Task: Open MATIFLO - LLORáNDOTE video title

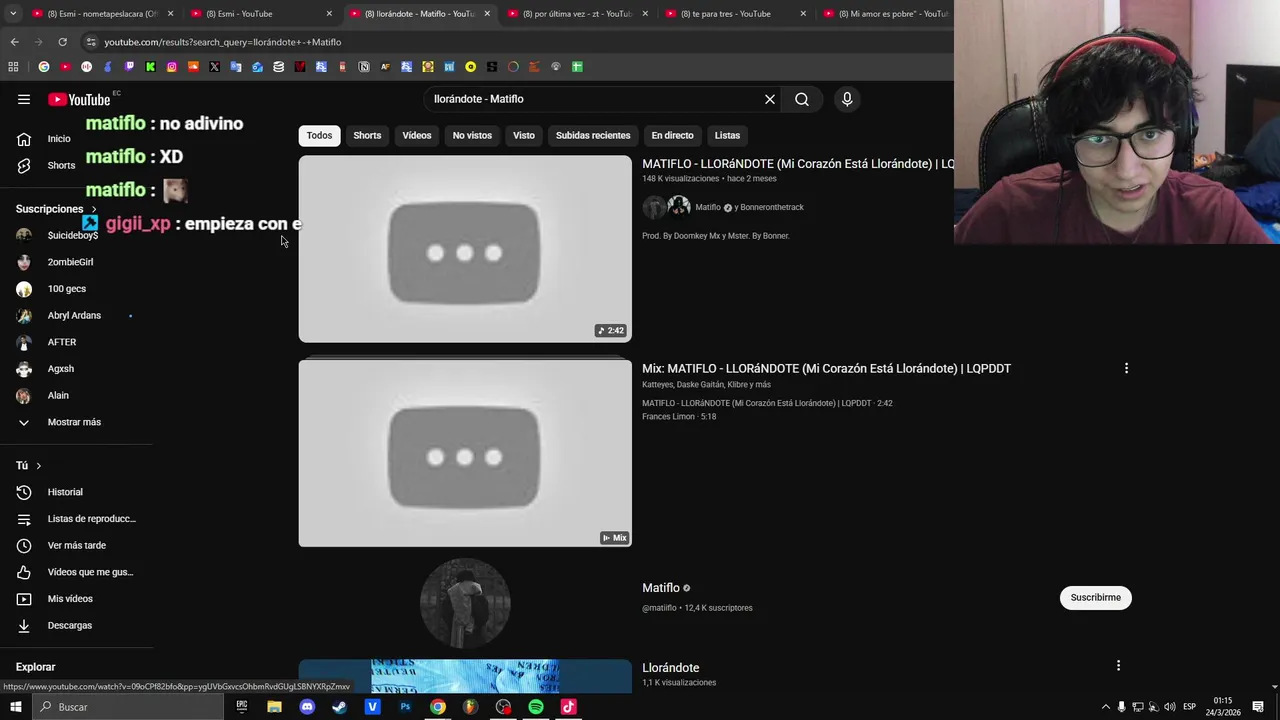Action: 798,163
